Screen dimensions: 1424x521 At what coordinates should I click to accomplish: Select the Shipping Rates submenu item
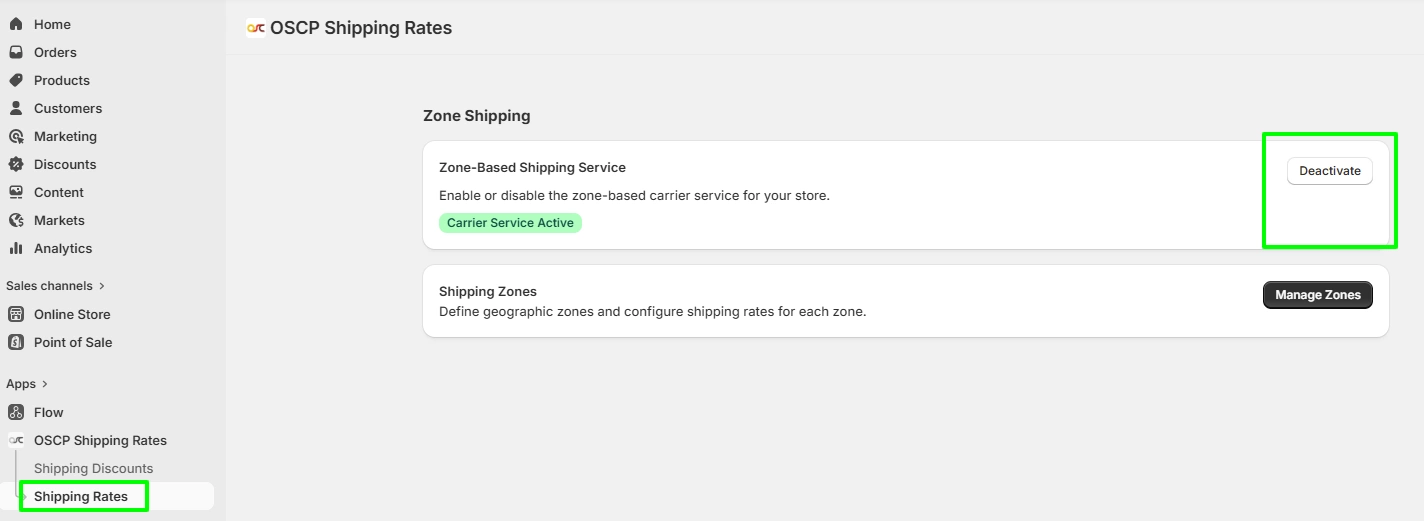pos(81,496)
